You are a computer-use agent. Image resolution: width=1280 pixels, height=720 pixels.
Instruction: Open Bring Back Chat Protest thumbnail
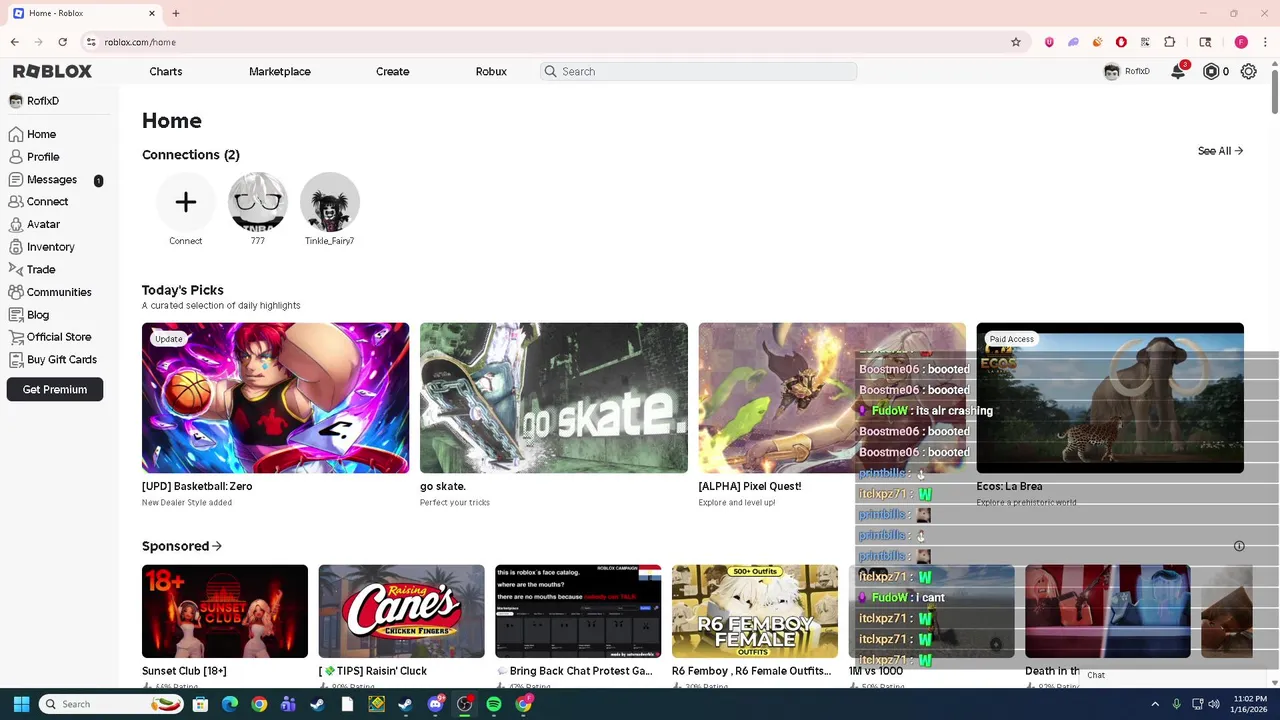point(578,611)
